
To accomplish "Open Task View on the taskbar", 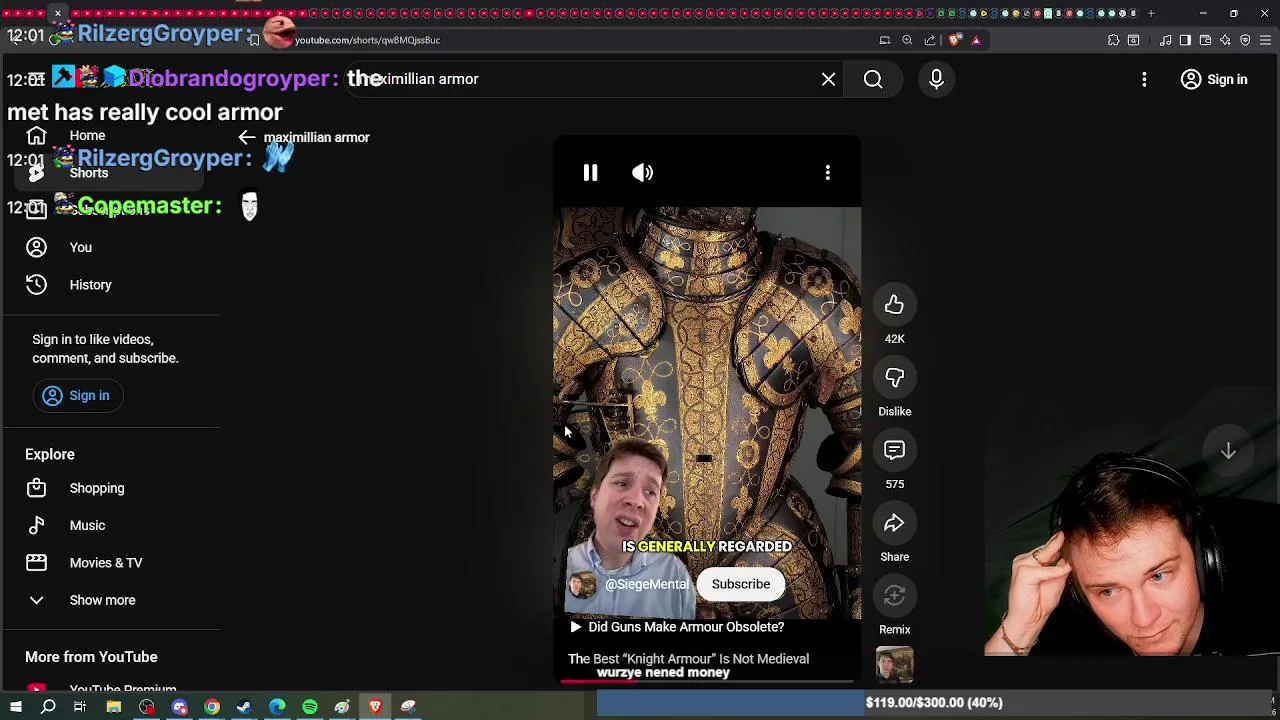I will click(80, 707).
